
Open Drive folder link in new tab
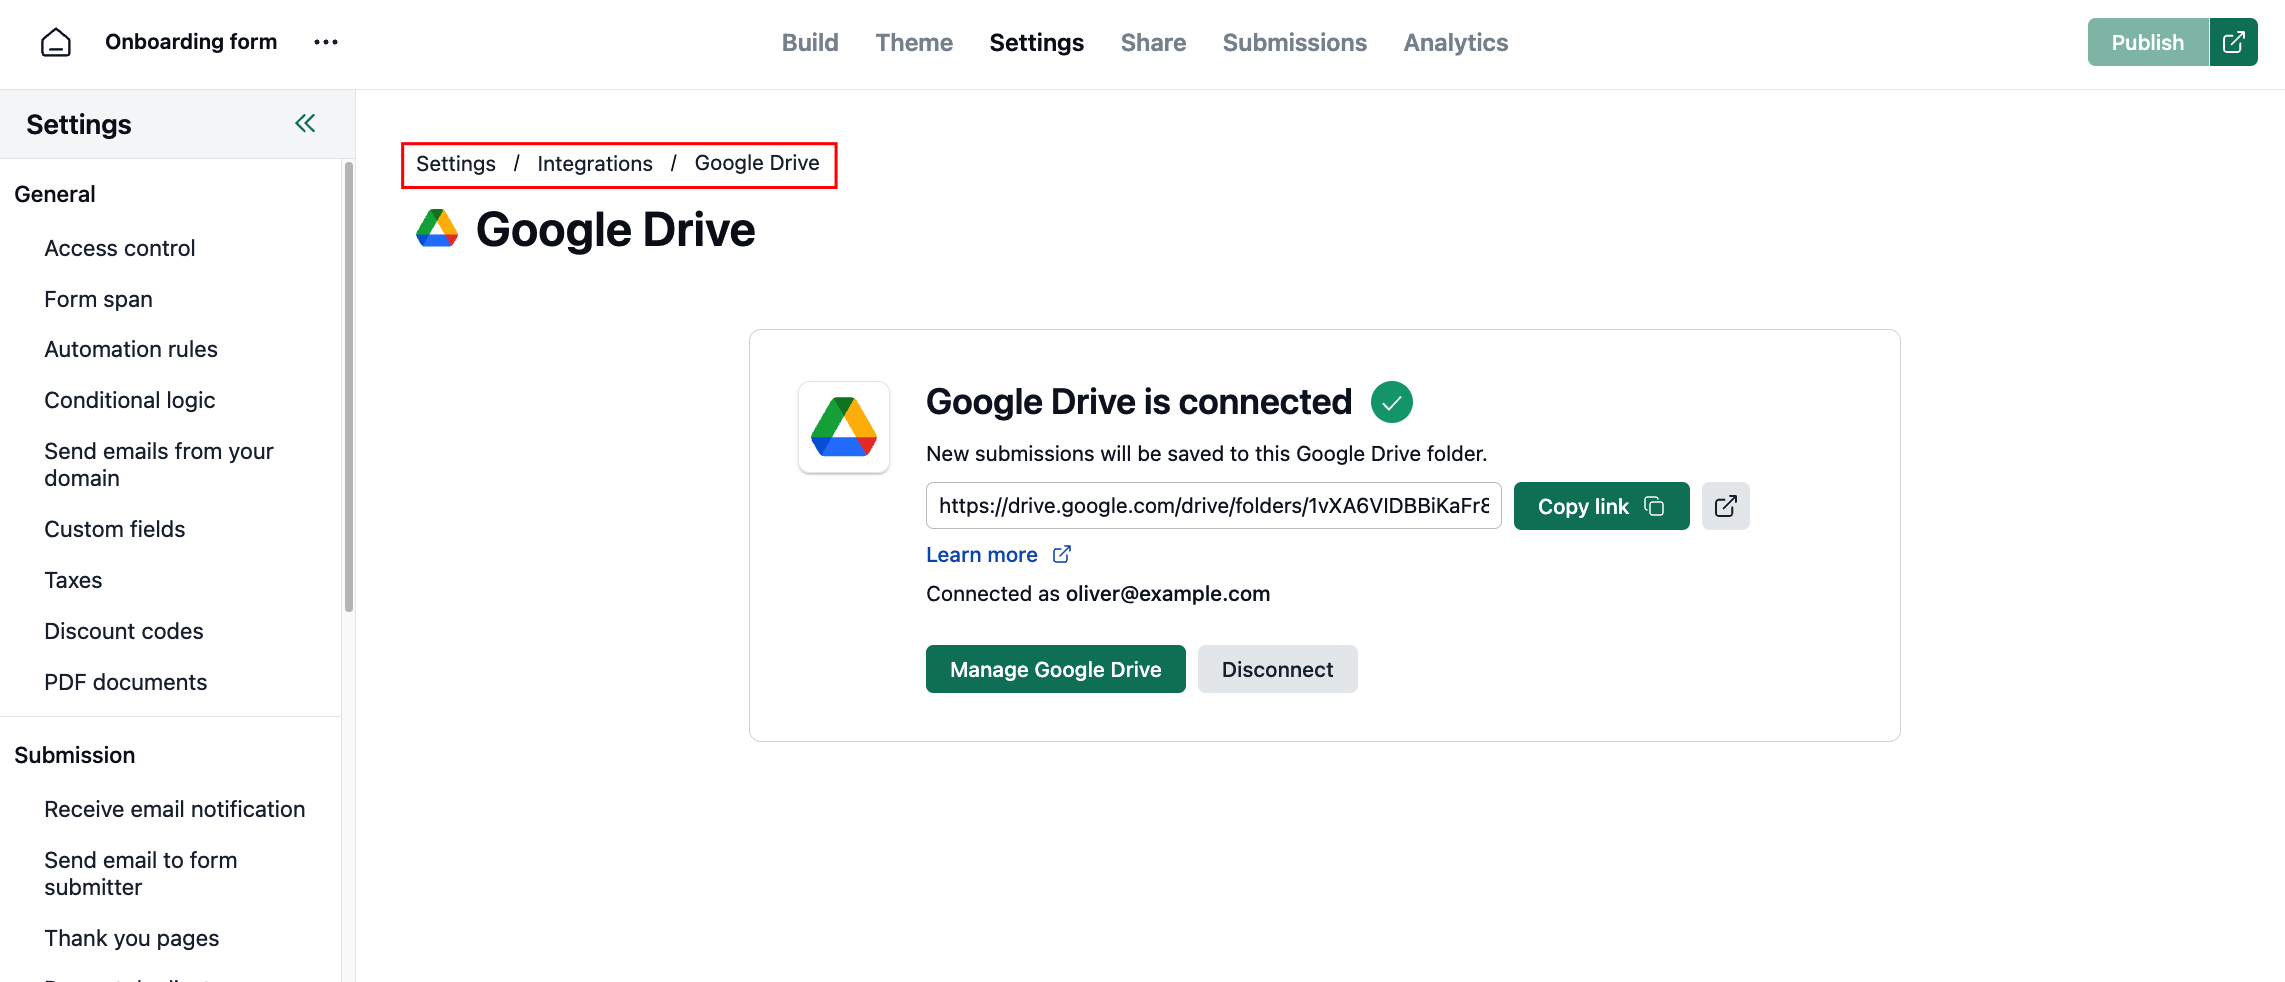point(1726,506)
